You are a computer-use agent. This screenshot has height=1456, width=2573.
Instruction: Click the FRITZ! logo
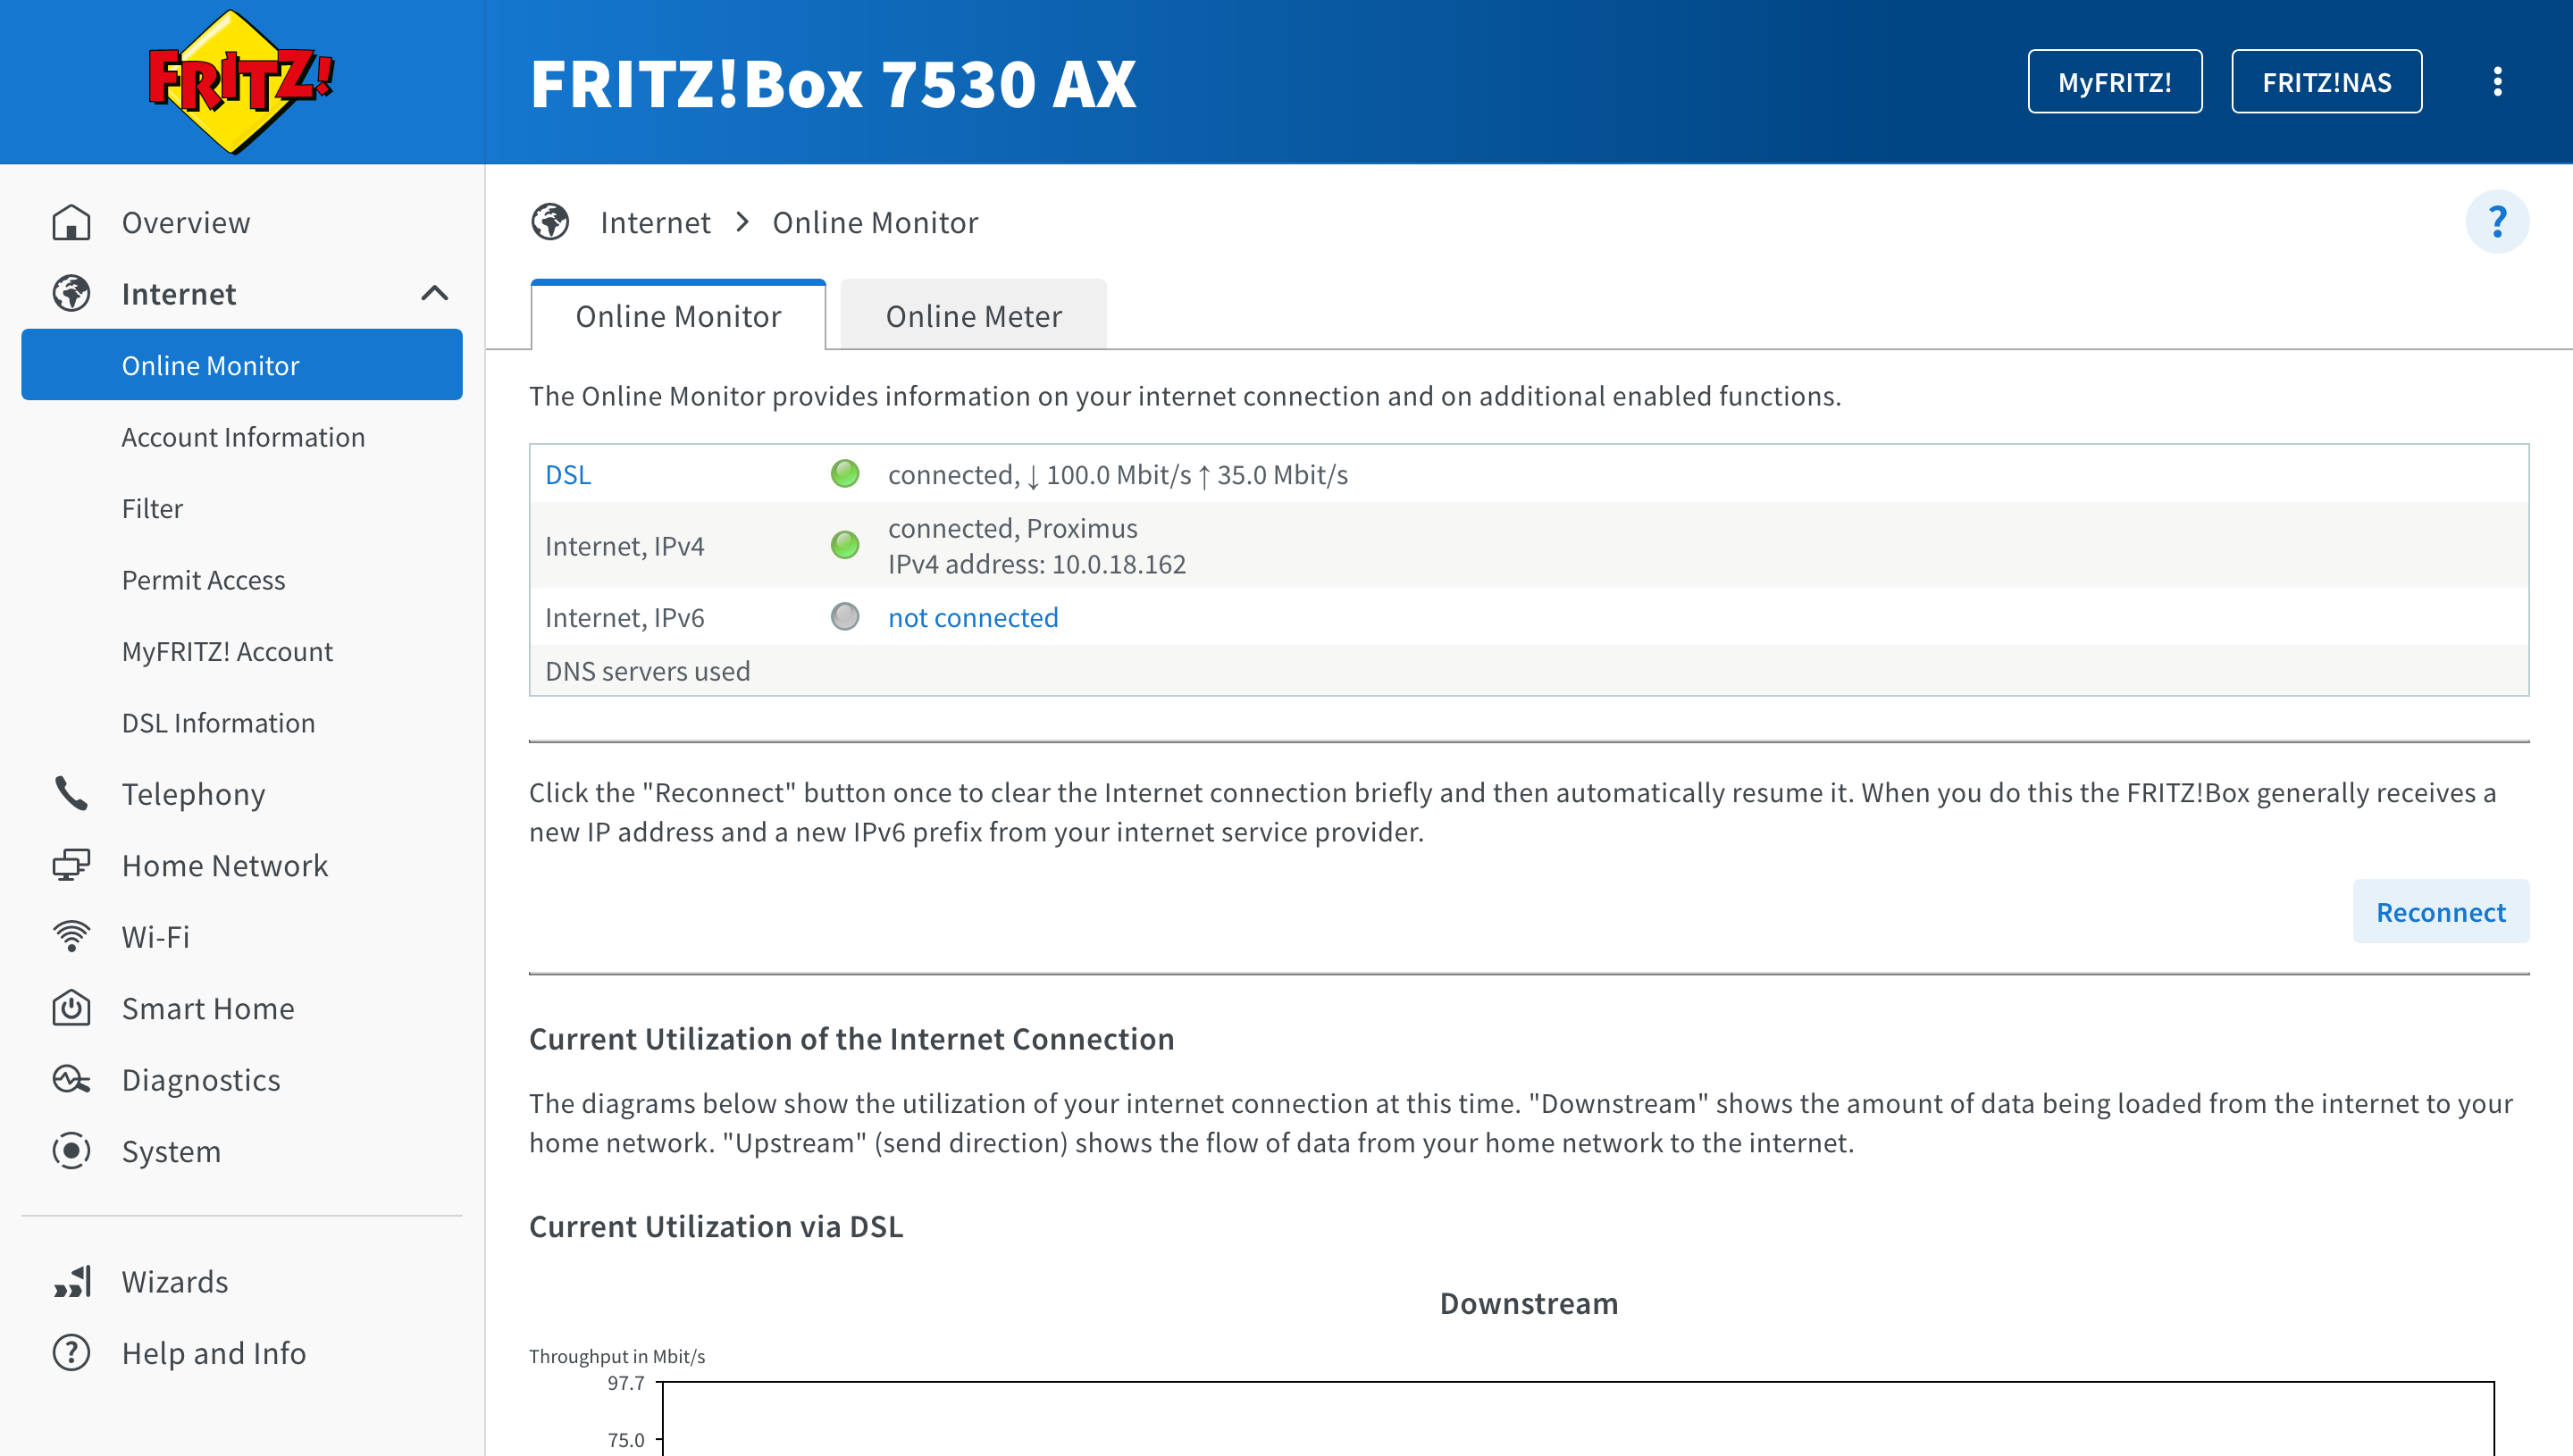pyautogui.click(x=240, y=82)
